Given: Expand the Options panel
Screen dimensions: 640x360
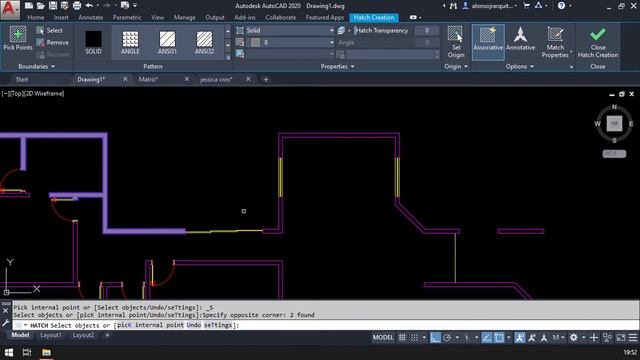Looking at the screenshot, I should point(520,66).
